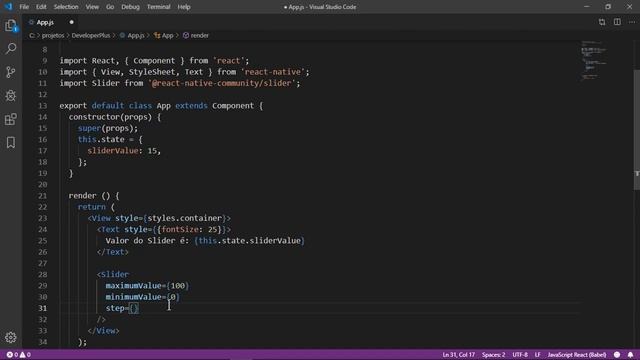
Task: Click the VS Code logo in the title bar
Action: point(8,7)
